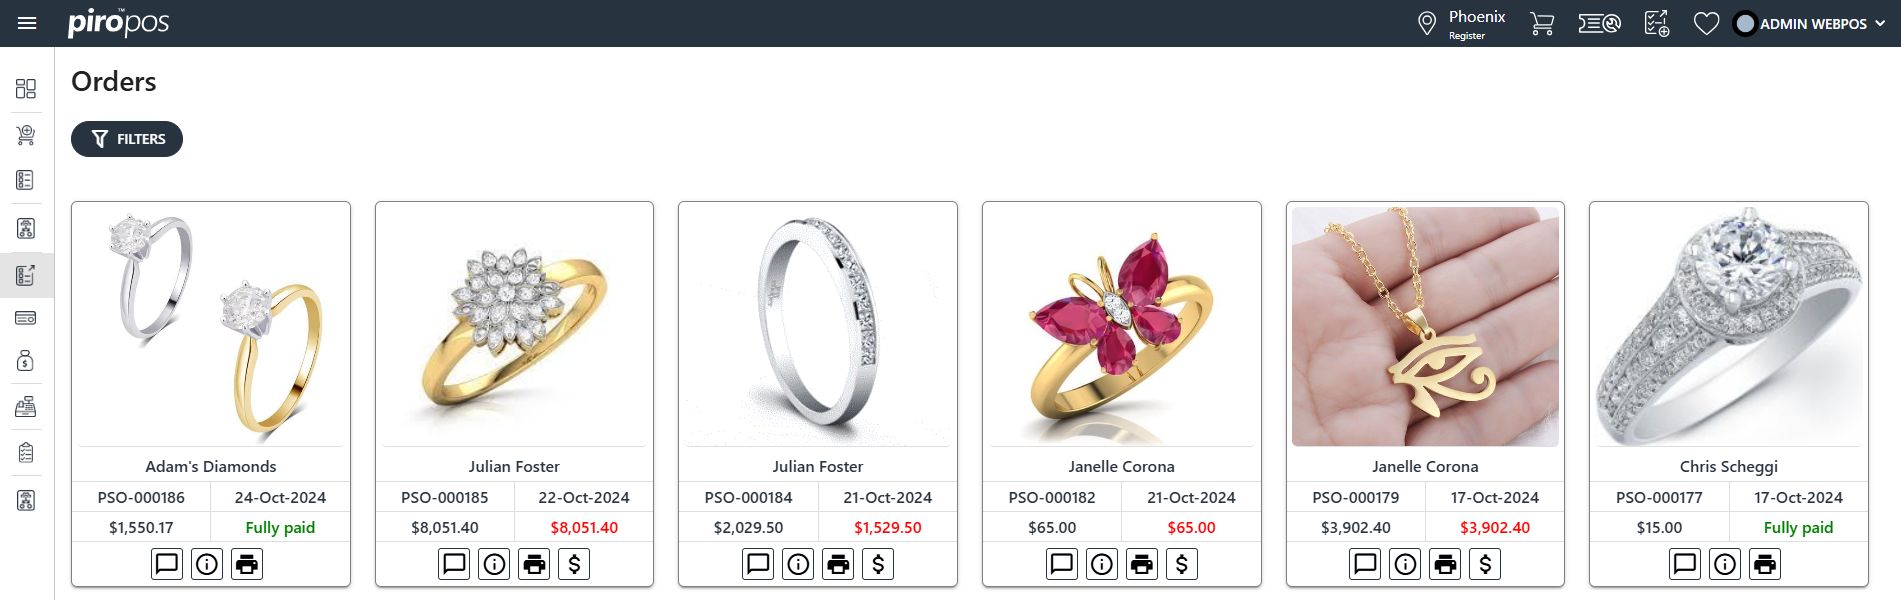This screenshot has width=1901, height=600.
Task: Open the info icon for PSO-000177
Action: pyautogui.click(x=1726, y=564)
